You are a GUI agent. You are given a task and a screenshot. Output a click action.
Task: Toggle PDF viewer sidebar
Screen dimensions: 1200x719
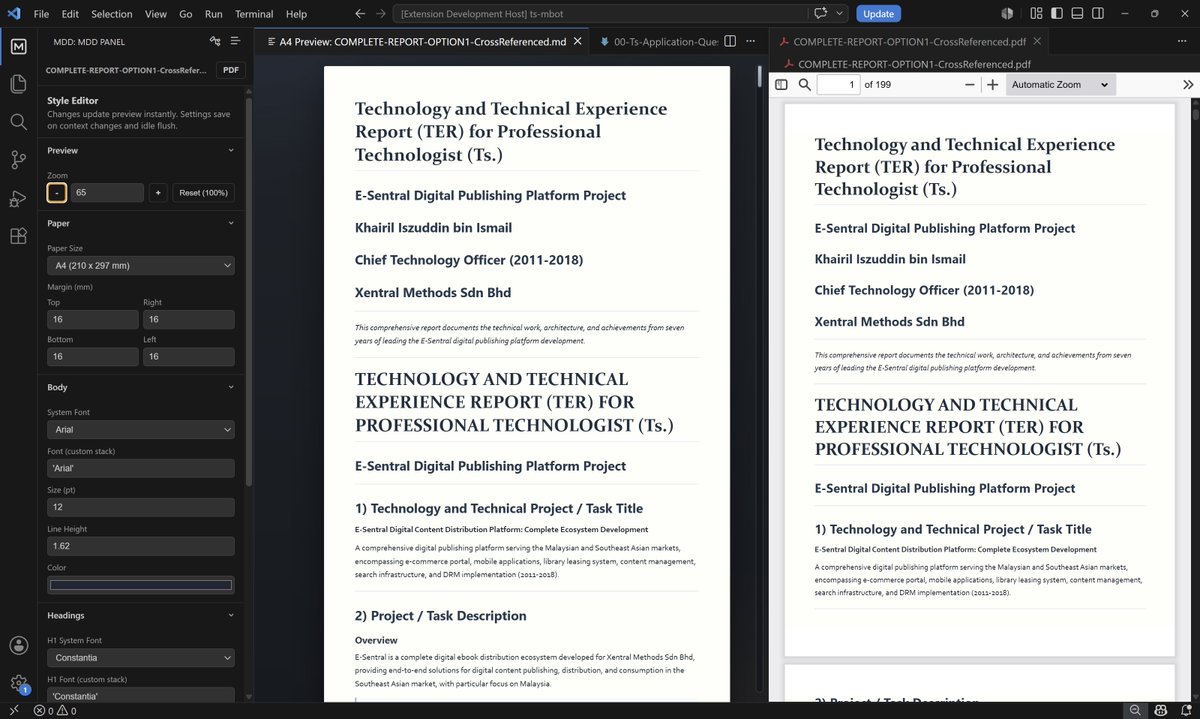pos(781,85)
